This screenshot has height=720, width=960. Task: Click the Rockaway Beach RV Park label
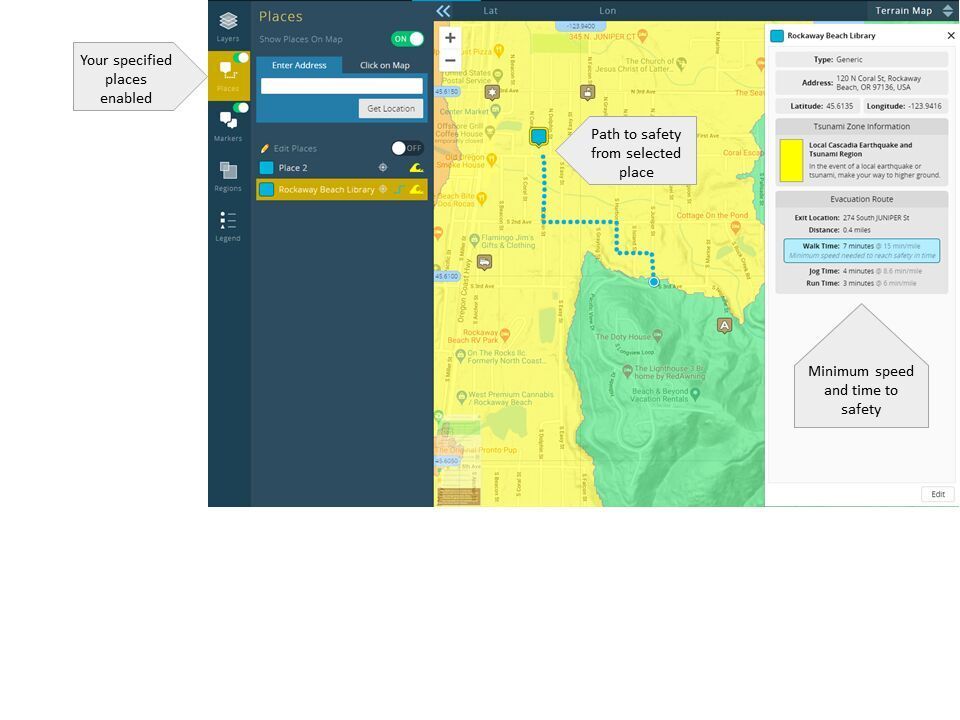point(473,336)
